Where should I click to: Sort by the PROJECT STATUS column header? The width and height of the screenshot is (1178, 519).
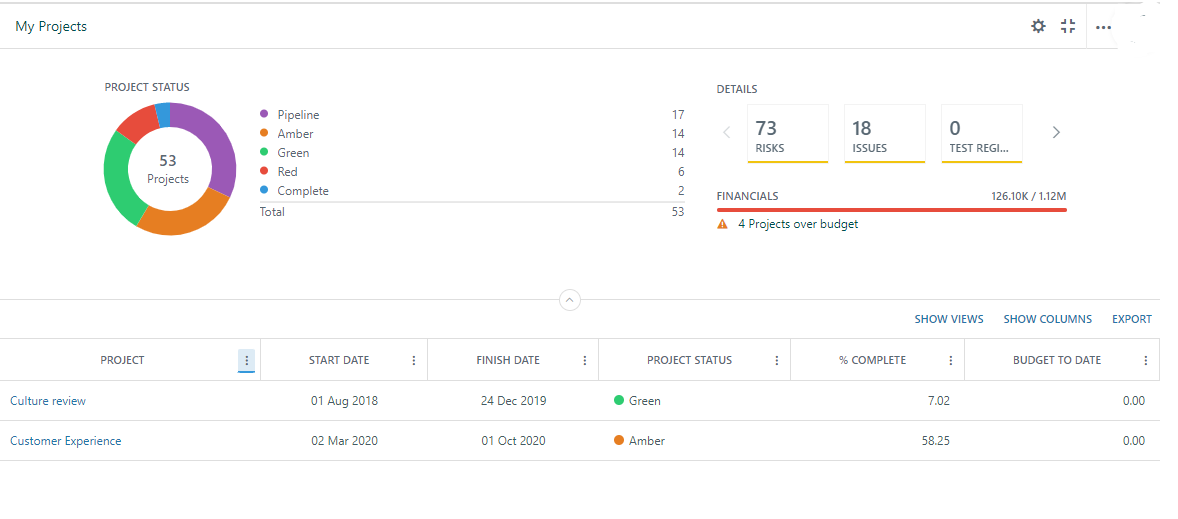pos(690,361)
